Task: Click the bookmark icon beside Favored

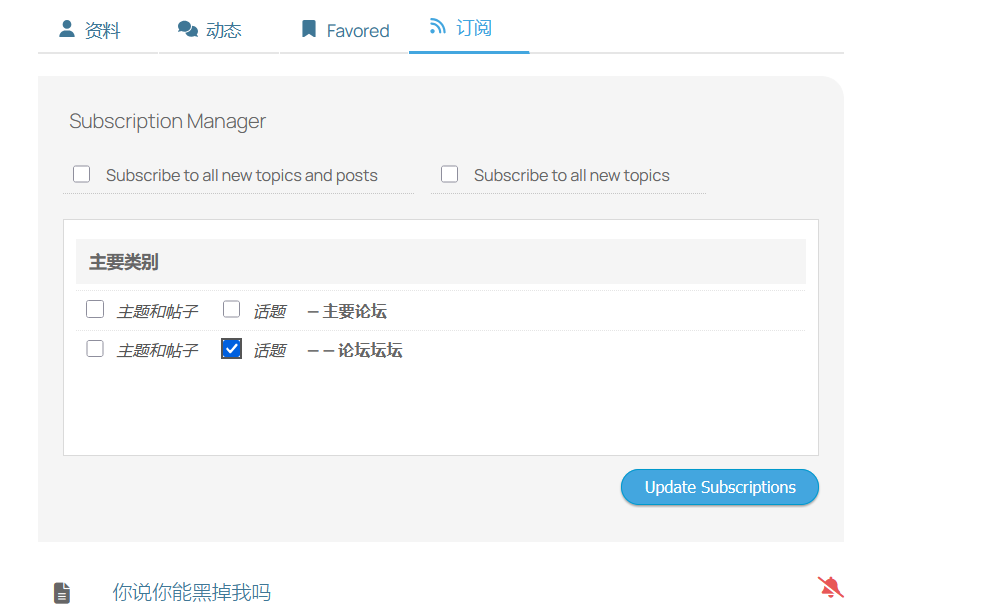Action: pyautogui.click(x=308, y=28)
